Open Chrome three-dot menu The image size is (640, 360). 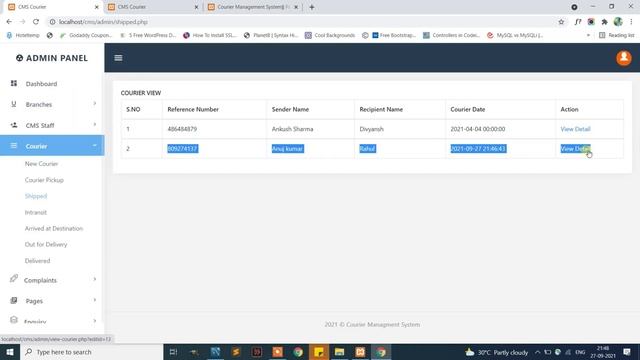631,22
